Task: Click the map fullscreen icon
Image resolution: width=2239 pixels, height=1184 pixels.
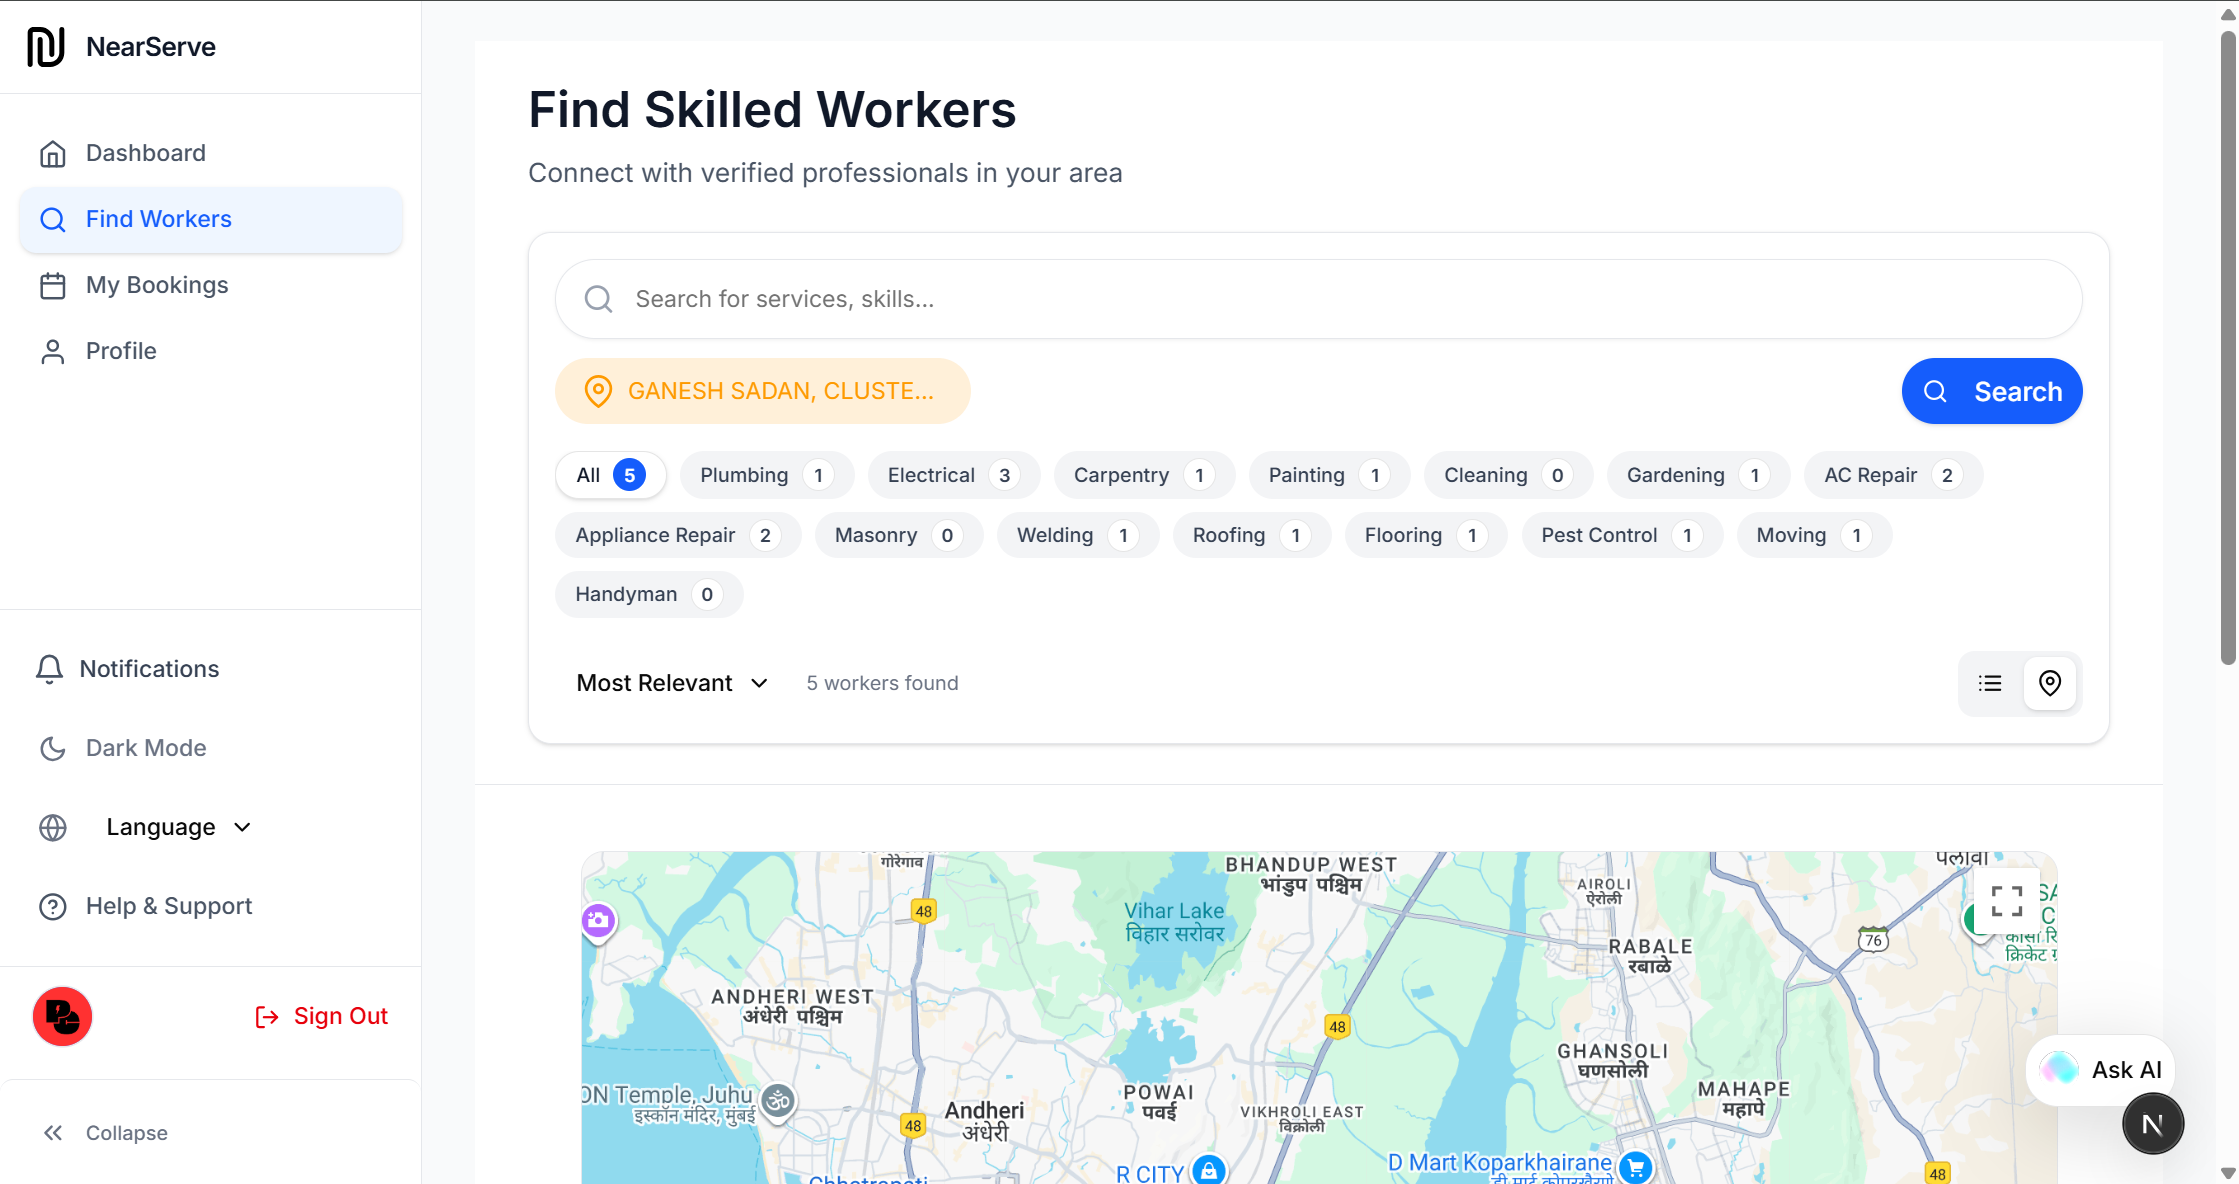Action: point(2006,901)
